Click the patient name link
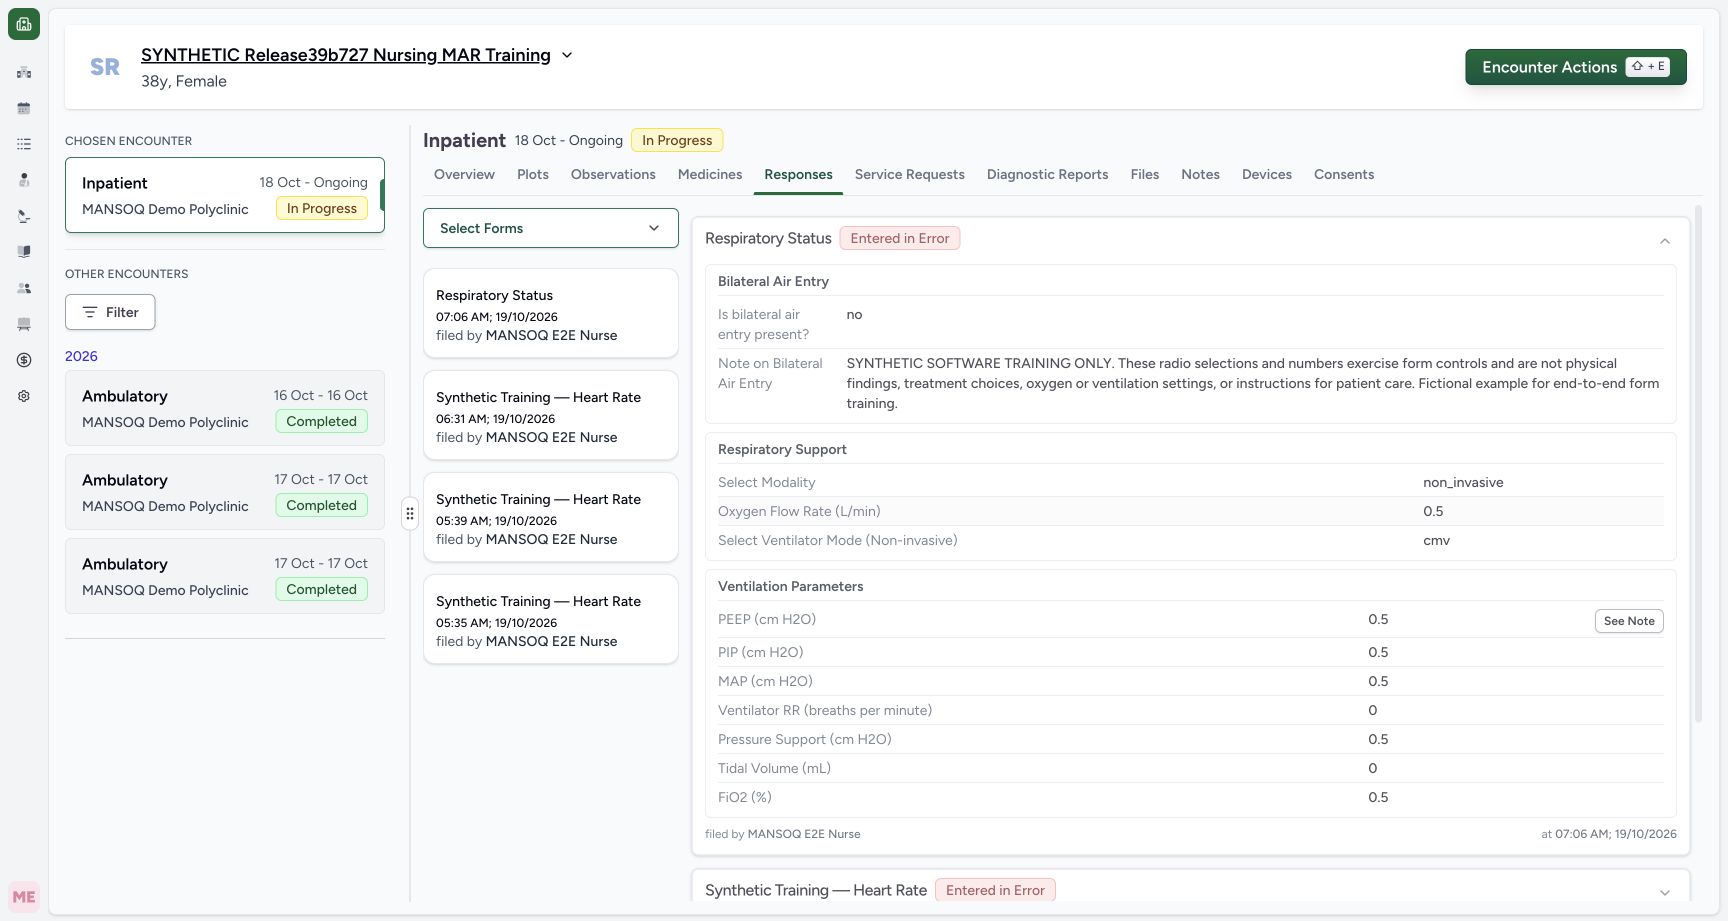 tap(346, 55)
